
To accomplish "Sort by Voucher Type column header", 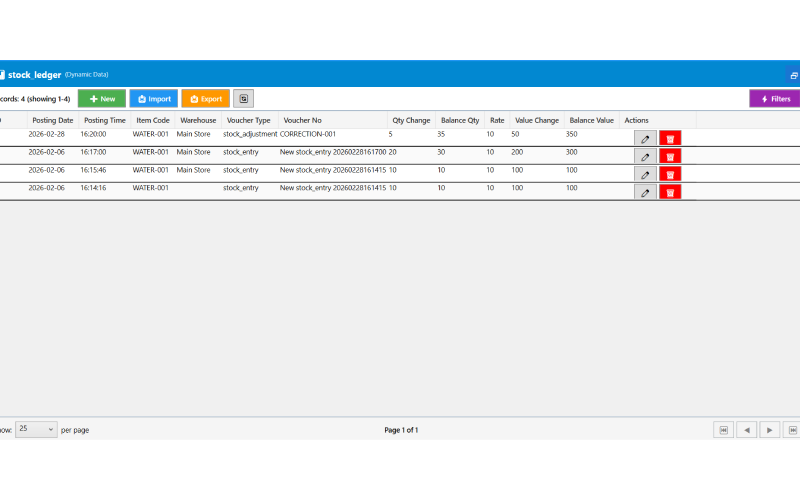I will [x=248, y=120].
